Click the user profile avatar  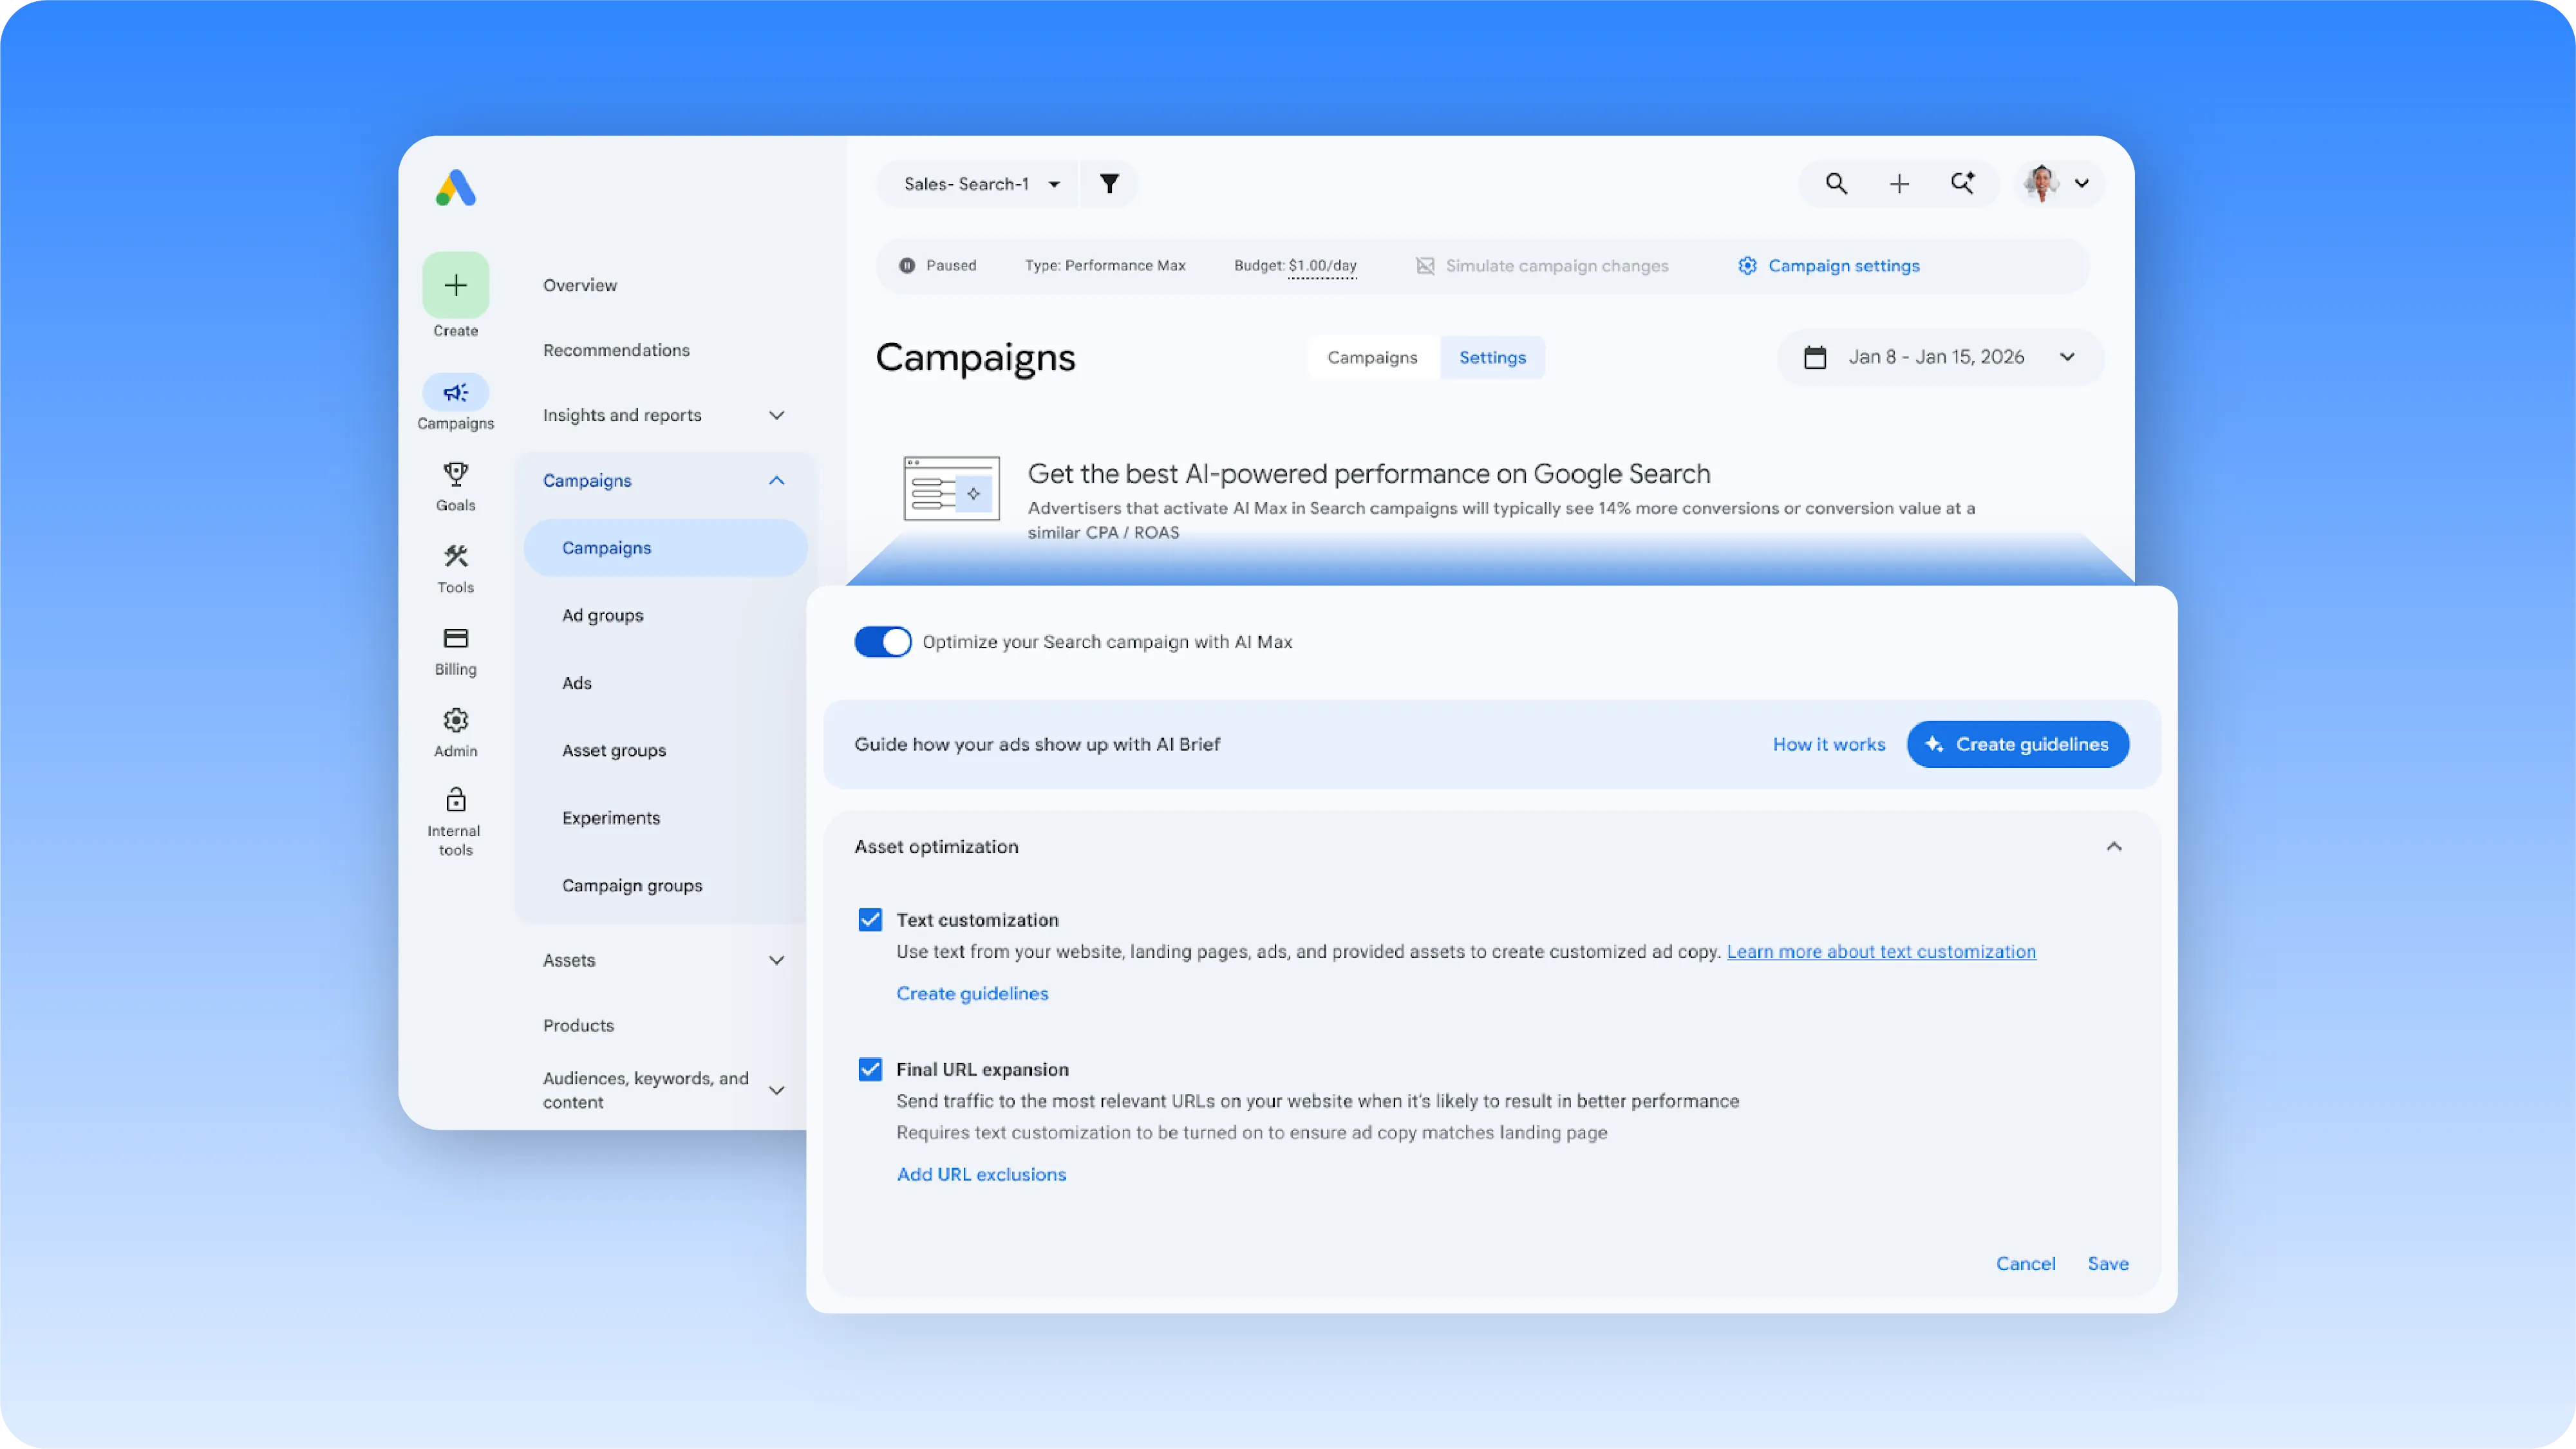(x=2042, y=184)
